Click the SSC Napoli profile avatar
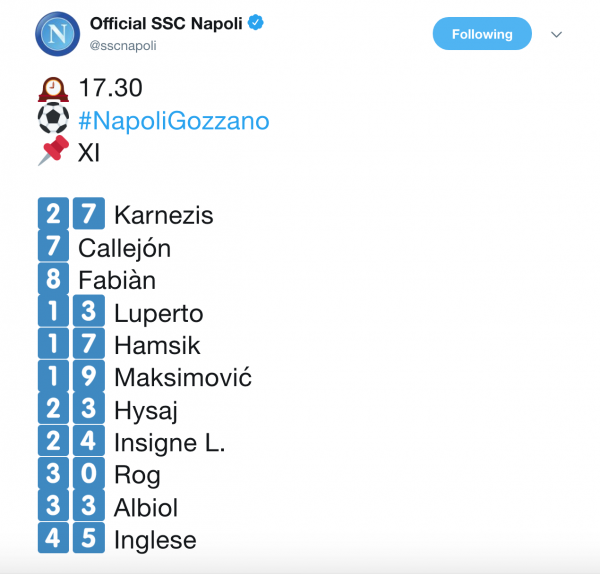 tap(57, 34)
